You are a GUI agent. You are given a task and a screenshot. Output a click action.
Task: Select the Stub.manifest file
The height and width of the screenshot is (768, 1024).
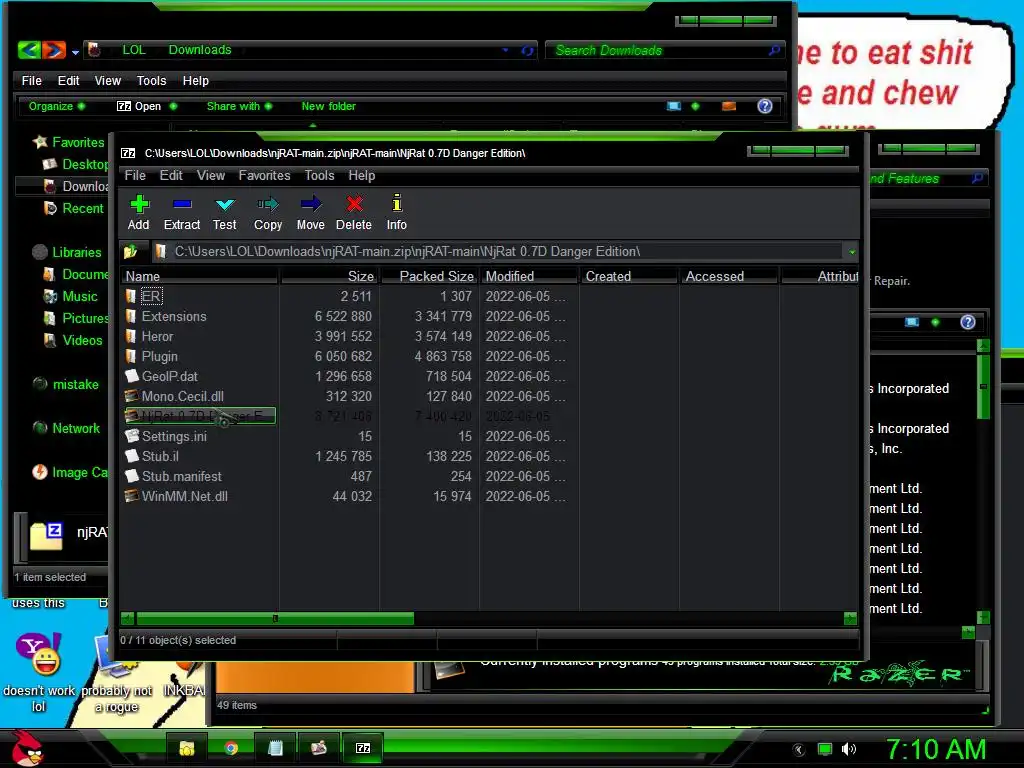pyautogui.click(x=182, y=477)
